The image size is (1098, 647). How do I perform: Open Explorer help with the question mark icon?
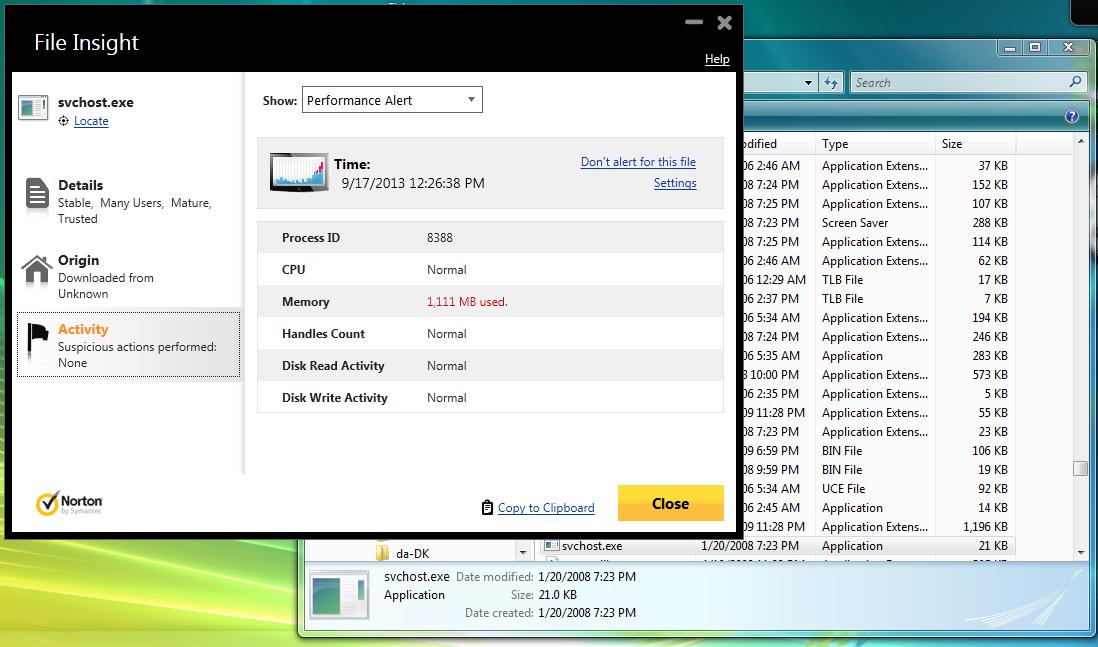1071,116
